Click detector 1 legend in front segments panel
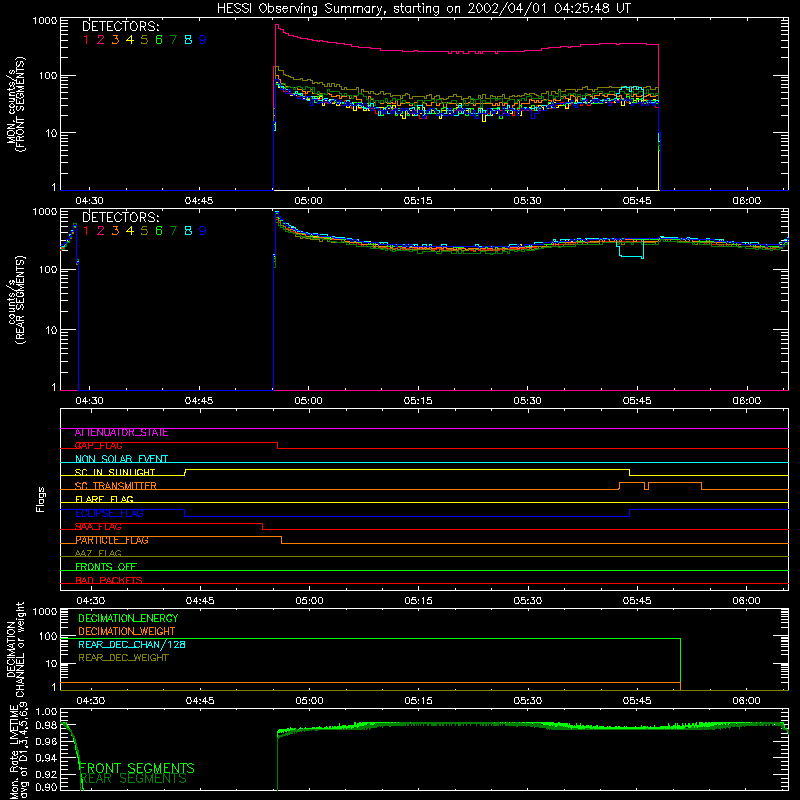 click(86, 40)
